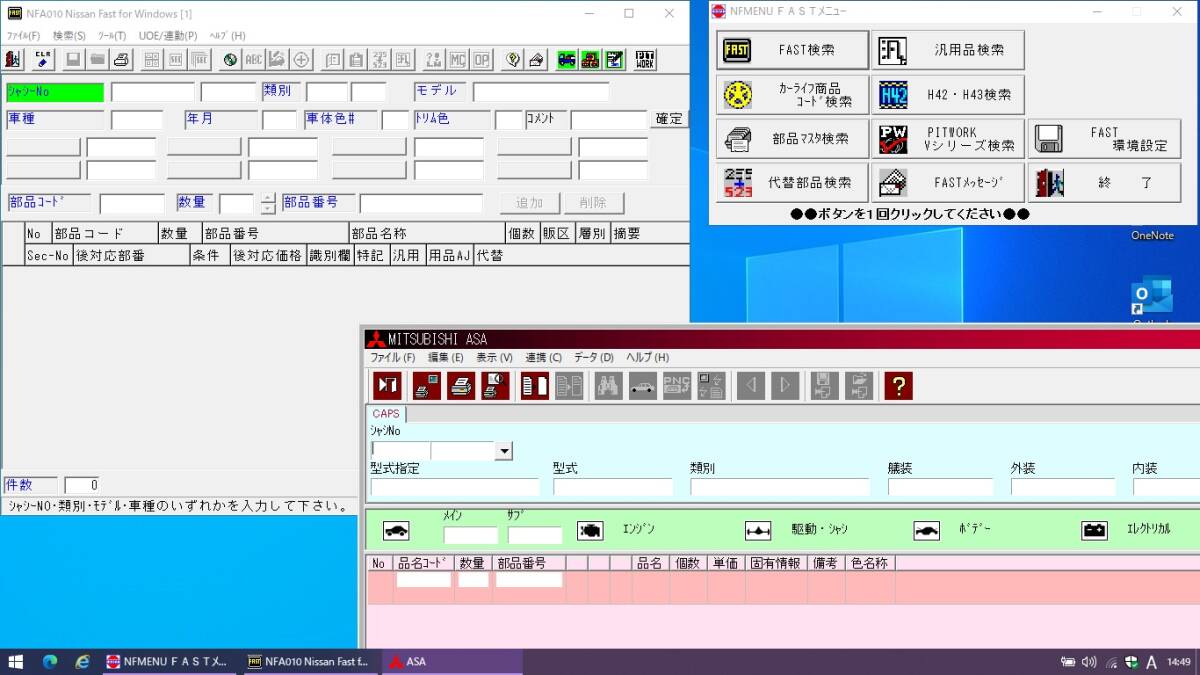The height and width of the screenshot is (675, 1200).
Task: Click the eraser icon in Nissan Fast toolbar
Action: click(536, 59)
